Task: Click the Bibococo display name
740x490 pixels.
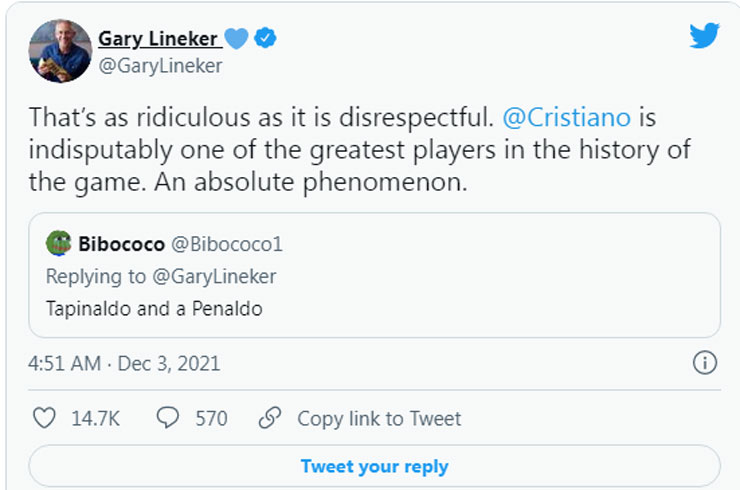Action: [x=121, y=244]
